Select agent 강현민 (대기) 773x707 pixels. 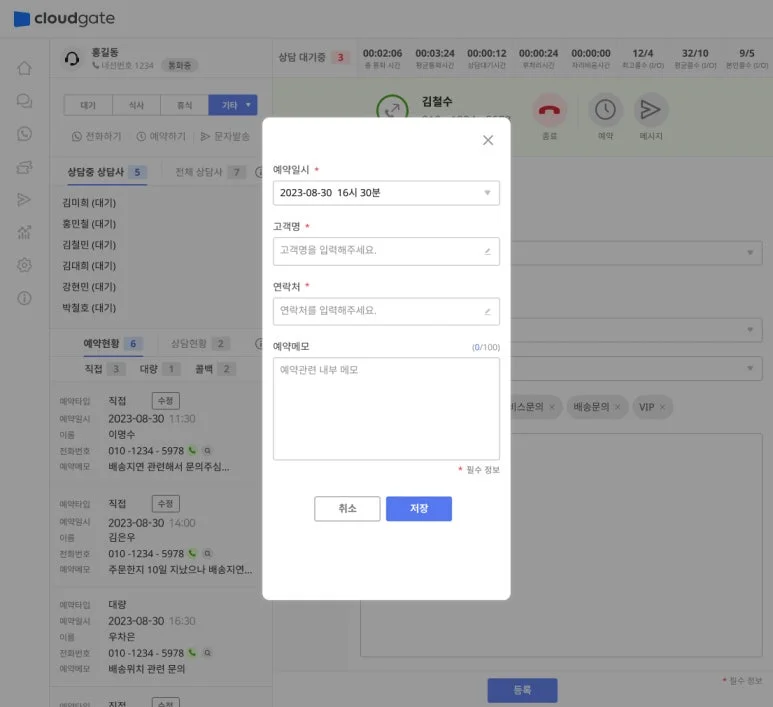click(89, 286)
